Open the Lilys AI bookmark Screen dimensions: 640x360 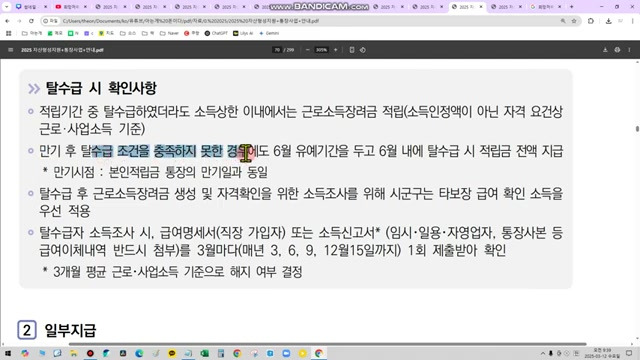point(243,33)
